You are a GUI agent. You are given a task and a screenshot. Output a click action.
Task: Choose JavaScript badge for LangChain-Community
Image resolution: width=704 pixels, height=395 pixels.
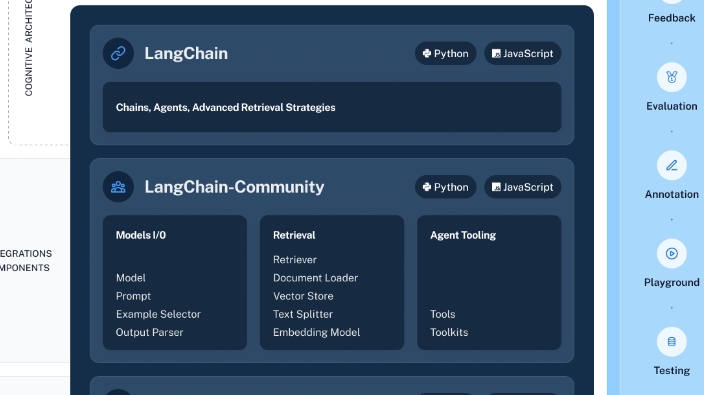(x=523, y=187)
